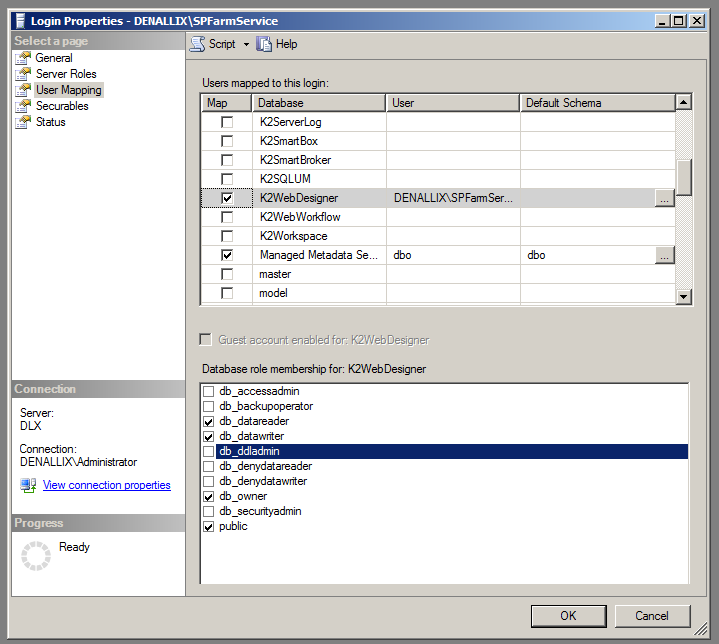The width and height of the screenshot is (719, 644).
Task: Click the Help icon in toolbar
Action: (264, 44)
